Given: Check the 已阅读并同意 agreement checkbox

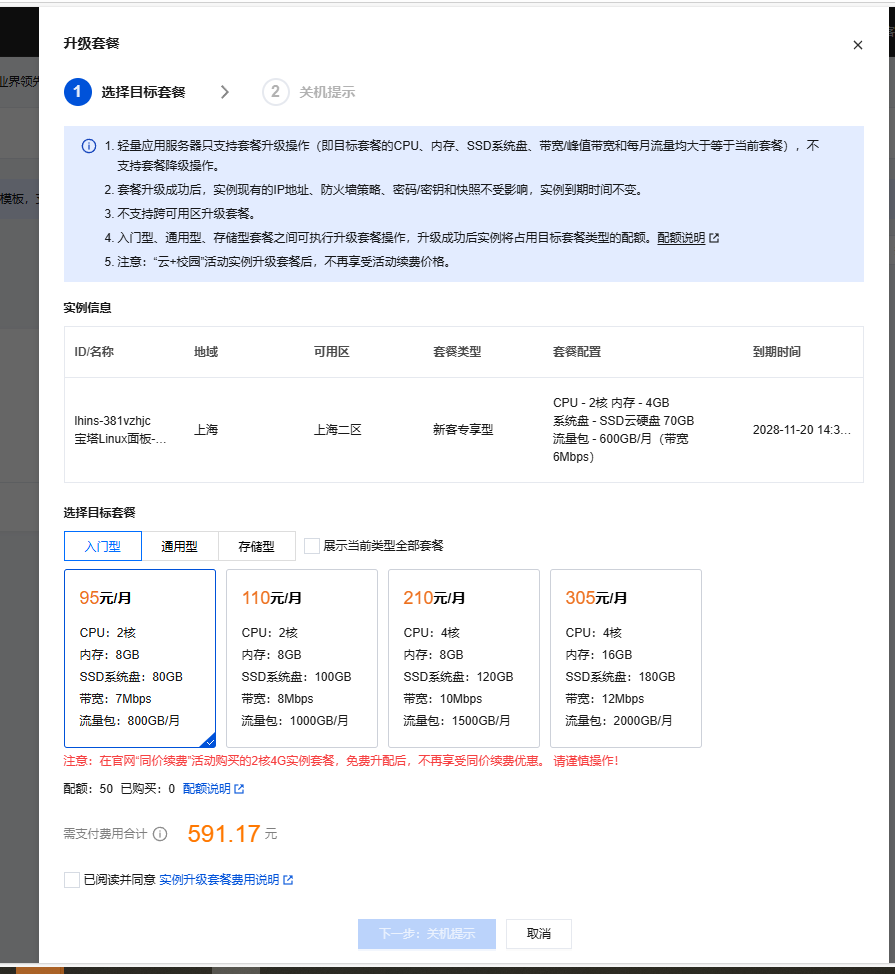Looking at the screenshot, I should 71,879.
